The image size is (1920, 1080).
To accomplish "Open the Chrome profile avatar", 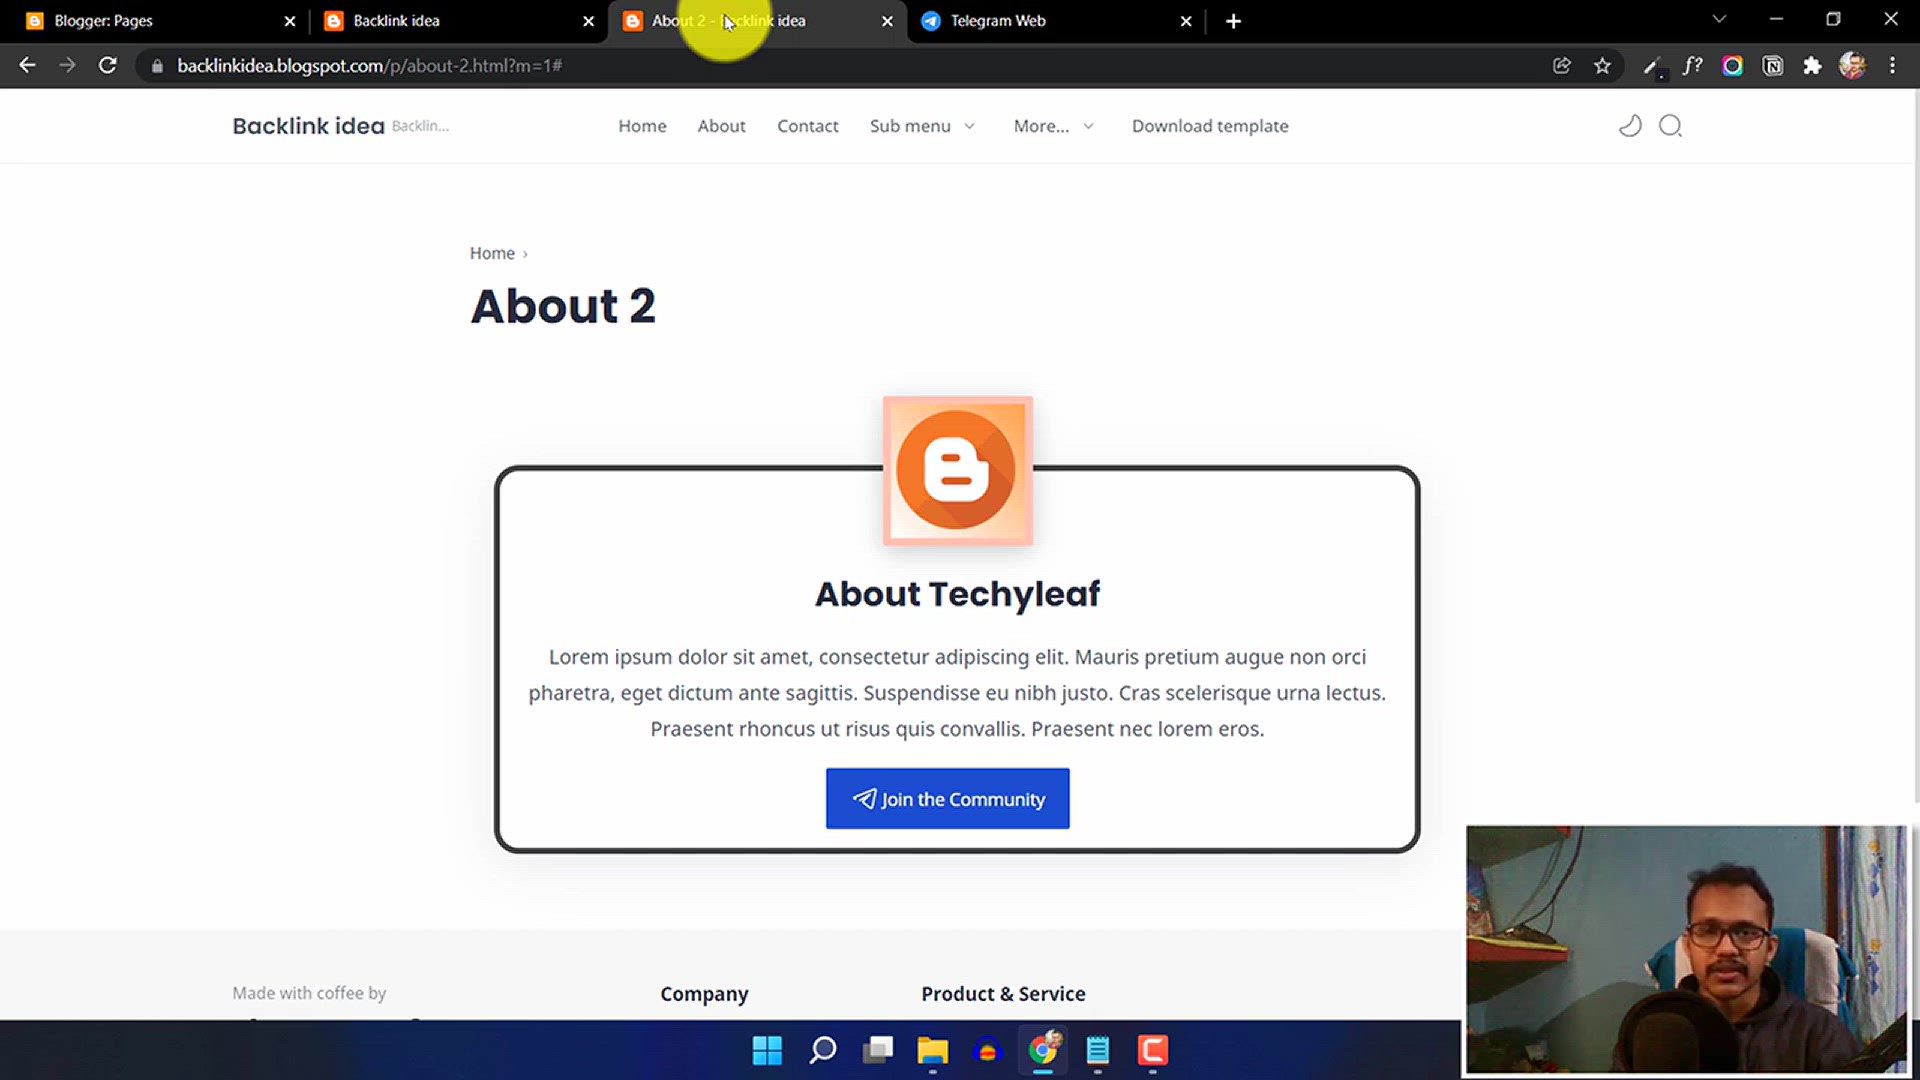I will 1852,66.
